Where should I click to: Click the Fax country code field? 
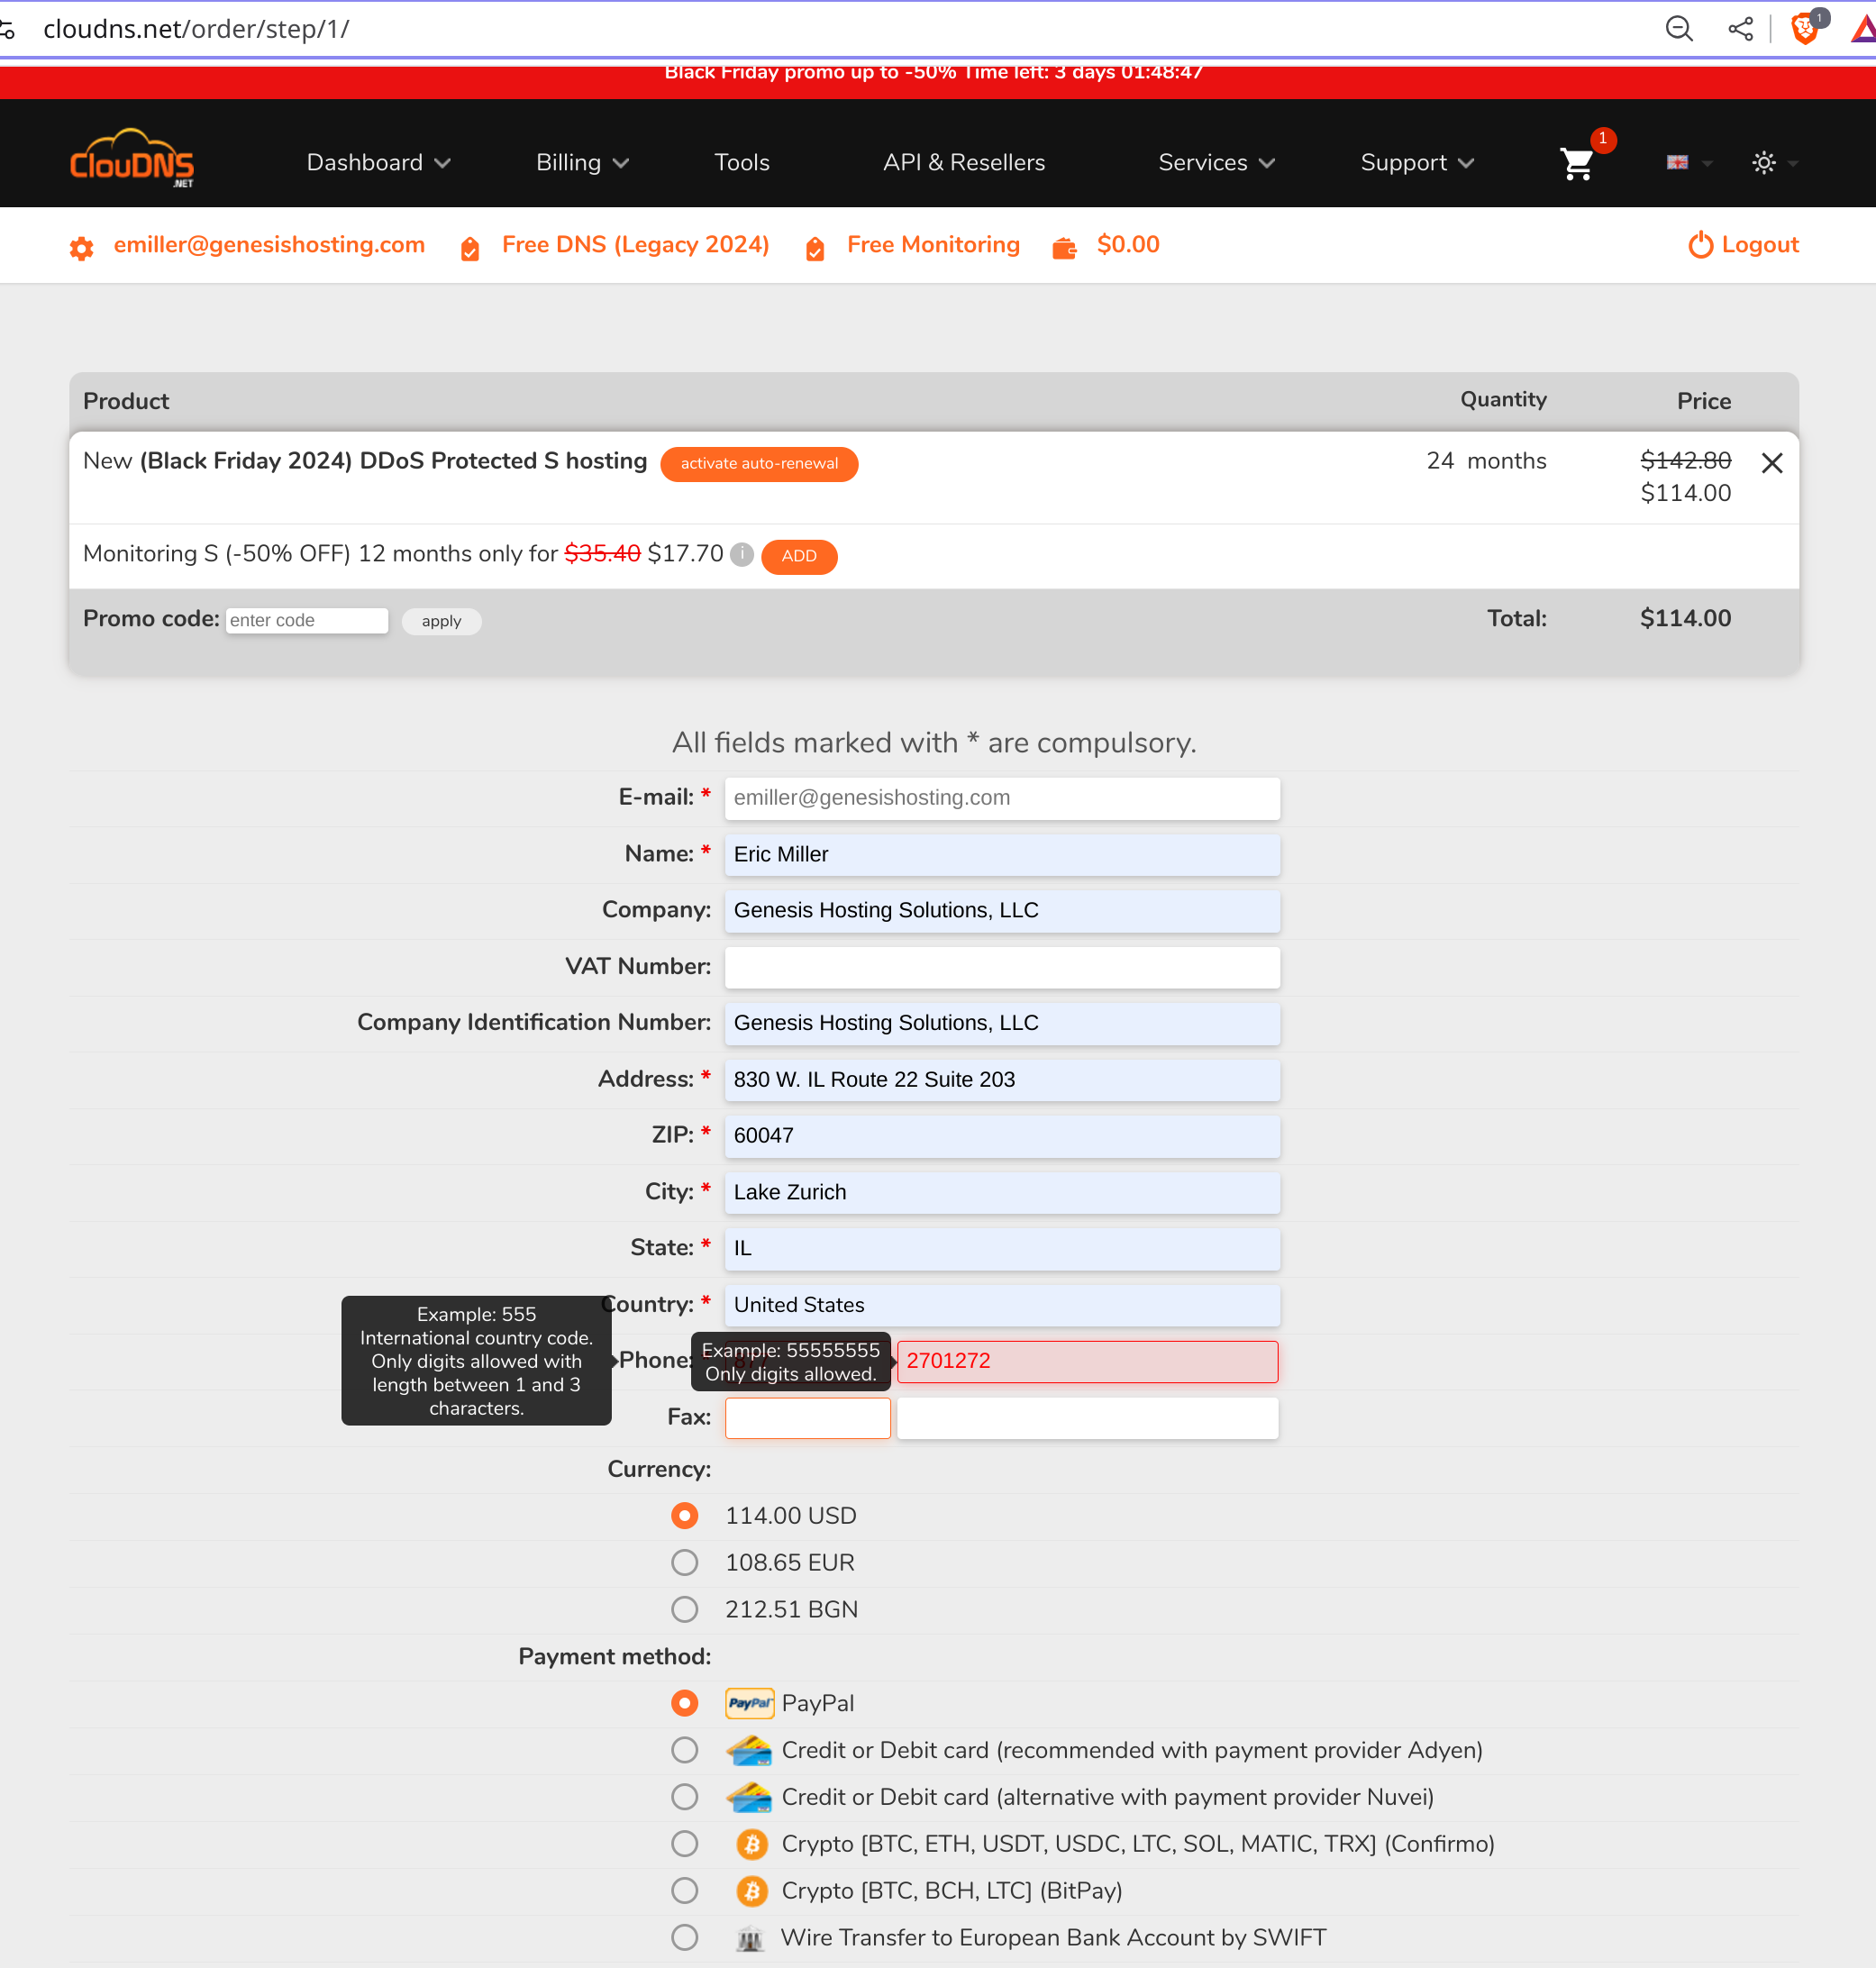coord(807,1418)
